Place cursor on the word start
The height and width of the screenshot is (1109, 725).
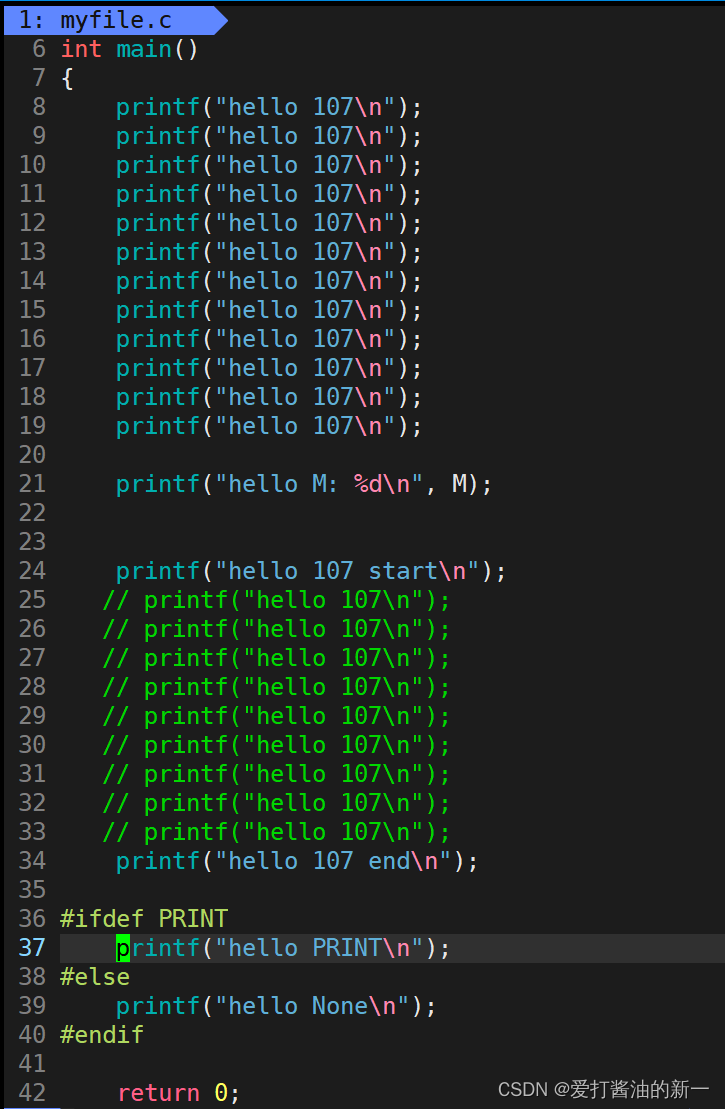pyautogui.click(x=403, y=571)
